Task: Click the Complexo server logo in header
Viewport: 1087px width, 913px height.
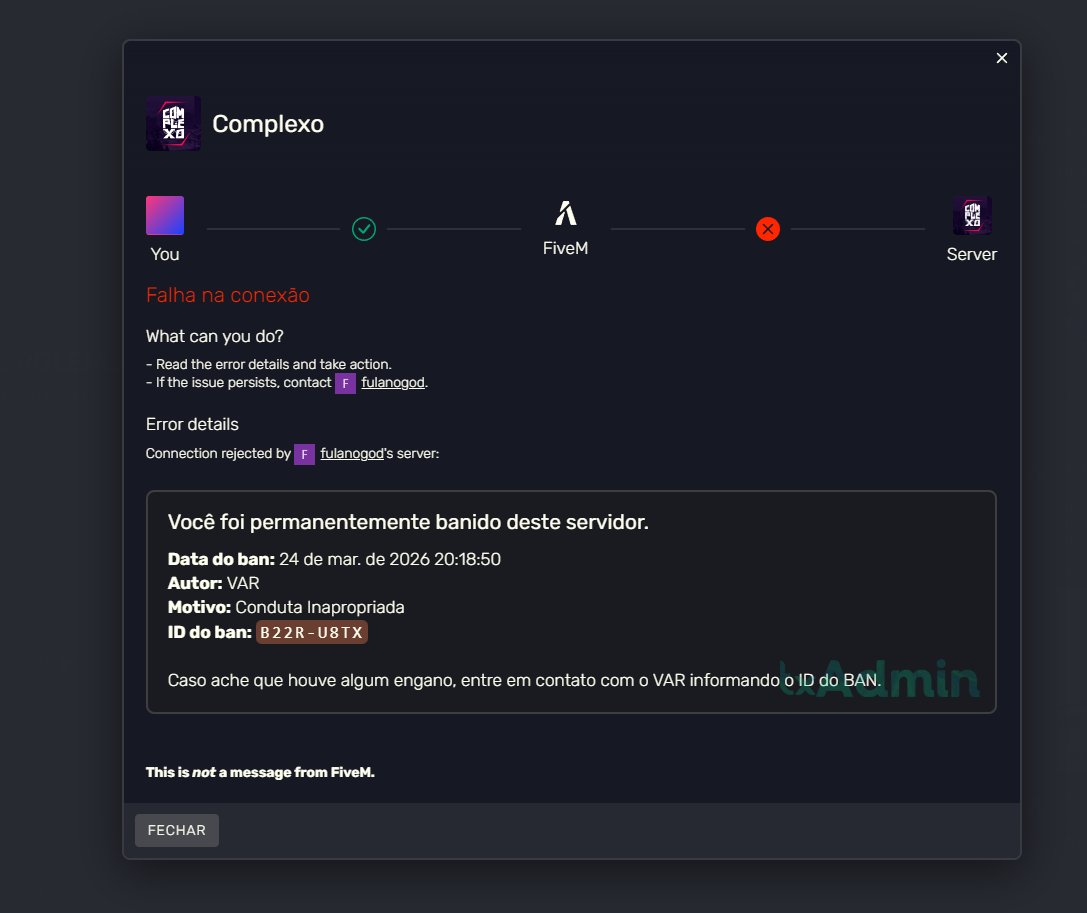Action: coord(173,123)
